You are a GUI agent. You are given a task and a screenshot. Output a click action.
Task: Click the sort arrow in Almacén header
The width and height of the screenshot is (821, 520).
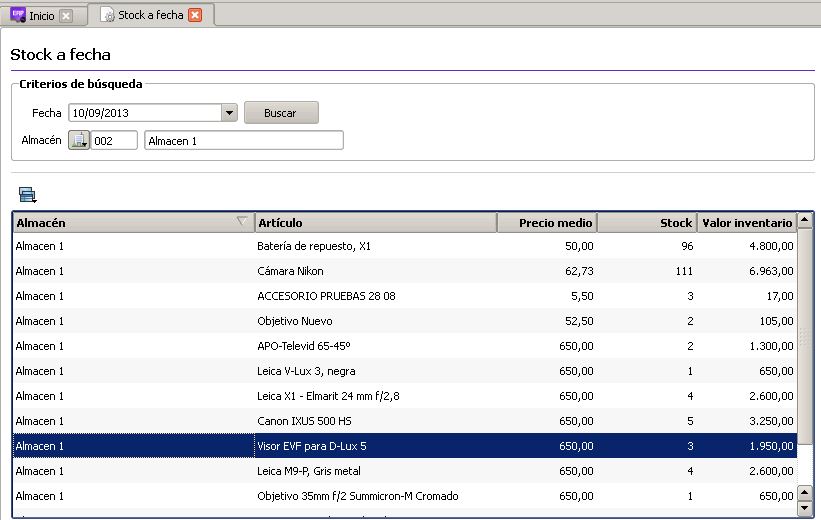pos(241,221)
